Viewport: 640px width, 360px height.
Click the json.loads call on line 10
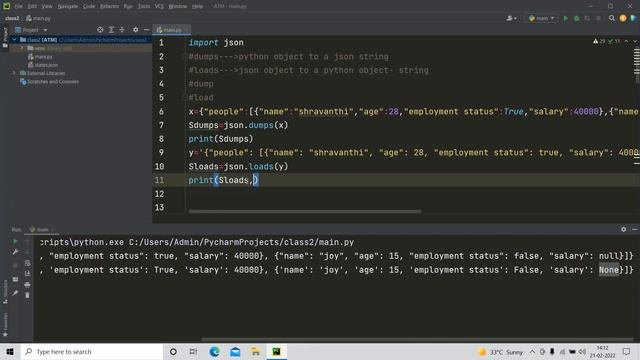click(256, 167)
